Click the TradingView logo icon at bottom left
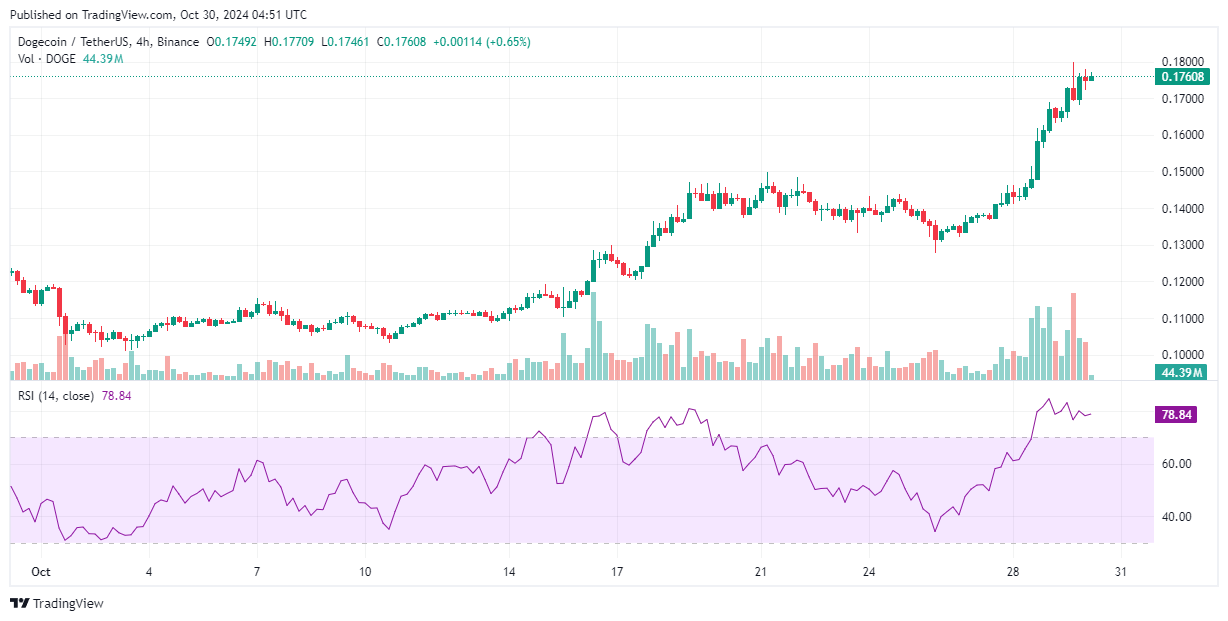Viewport: 1228px width, 621px height. pyautogui.click(x=19, y=604)
